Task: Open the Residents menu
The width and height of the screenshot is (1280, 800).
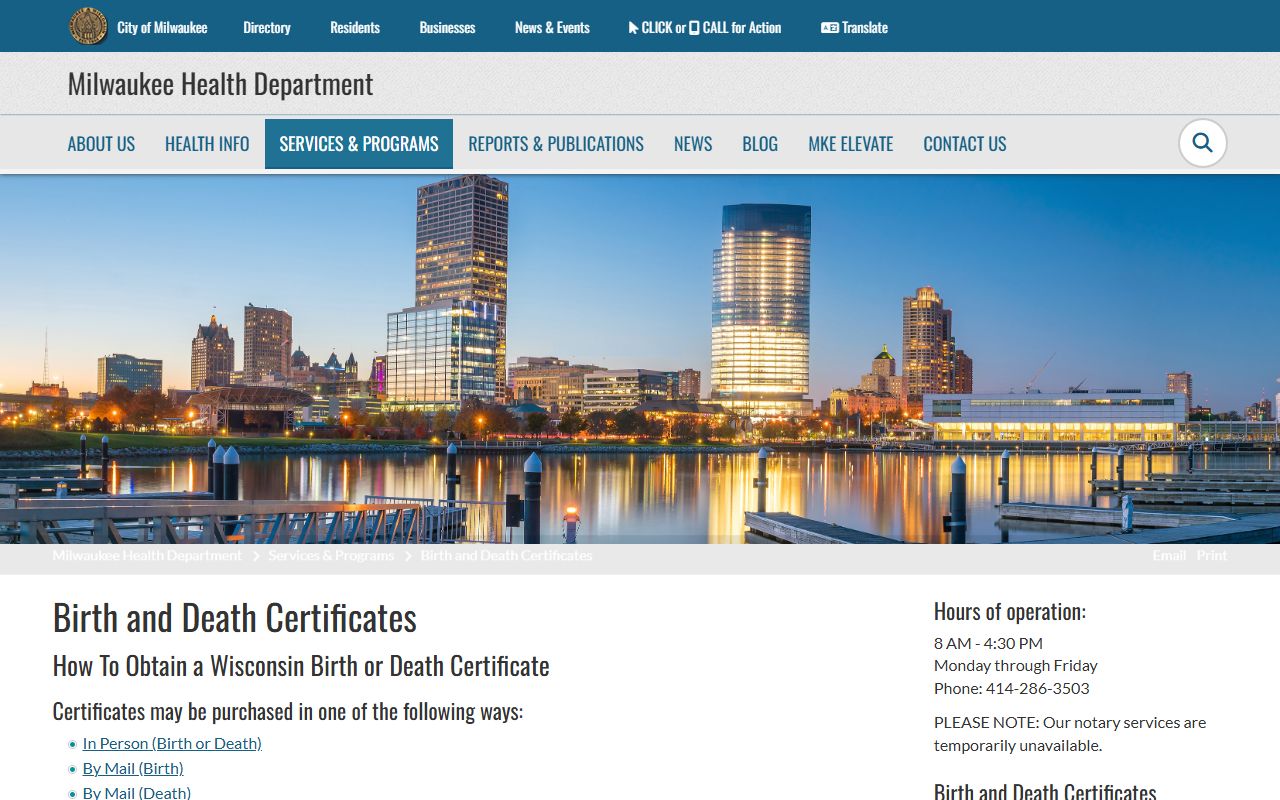Action: 355,27
